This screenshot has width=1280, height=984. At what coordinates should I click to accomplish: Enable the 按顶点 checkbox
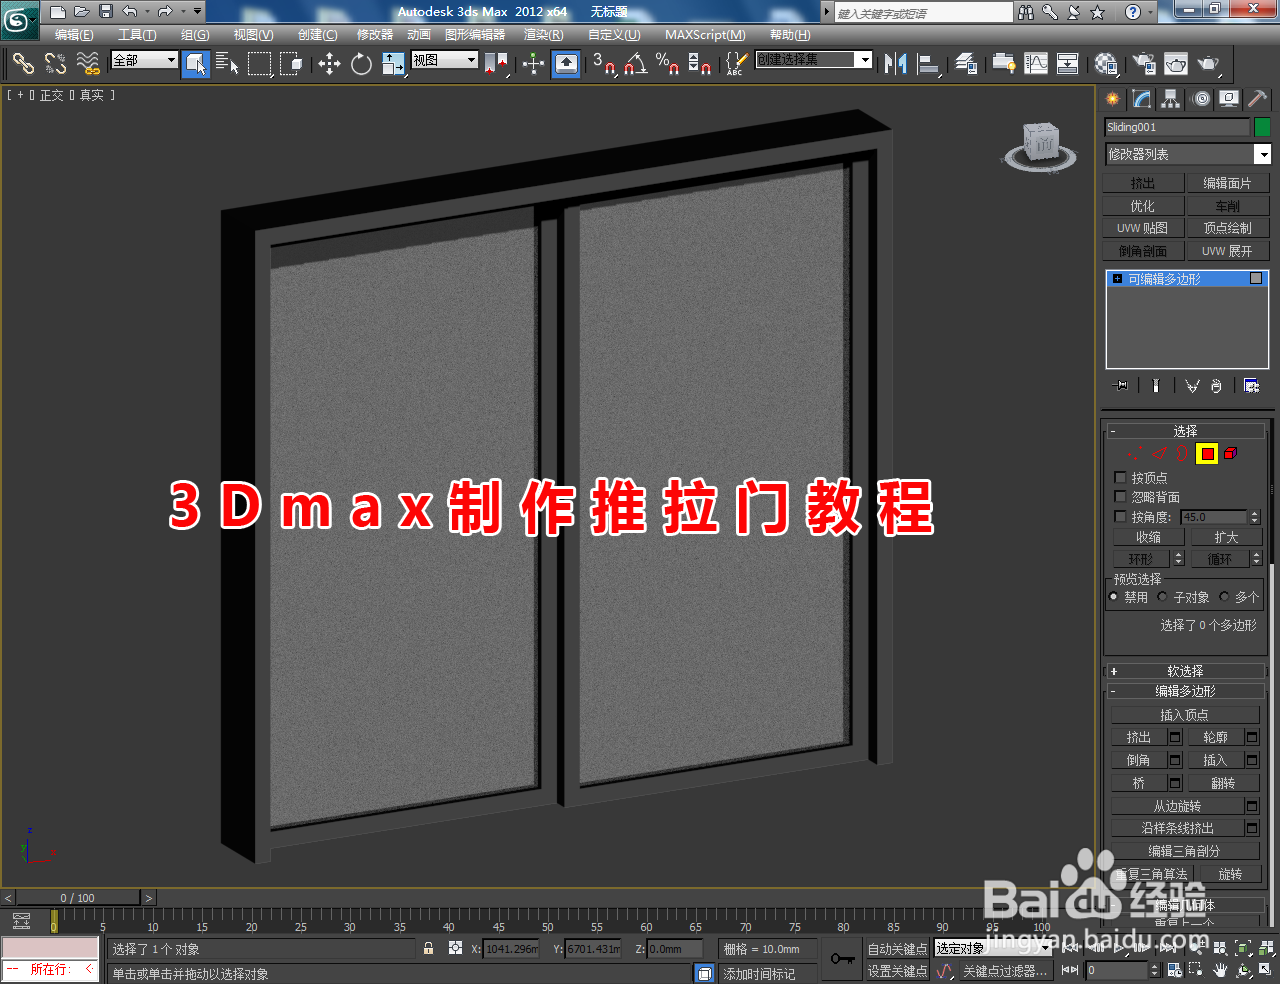point(1121,477)
